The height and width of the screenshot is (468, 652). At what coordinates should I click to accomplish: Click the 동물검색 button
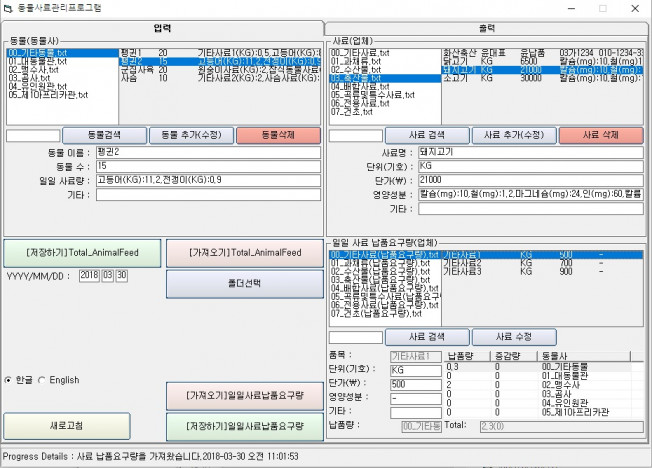pyautogui.click(x=103, y=135)
